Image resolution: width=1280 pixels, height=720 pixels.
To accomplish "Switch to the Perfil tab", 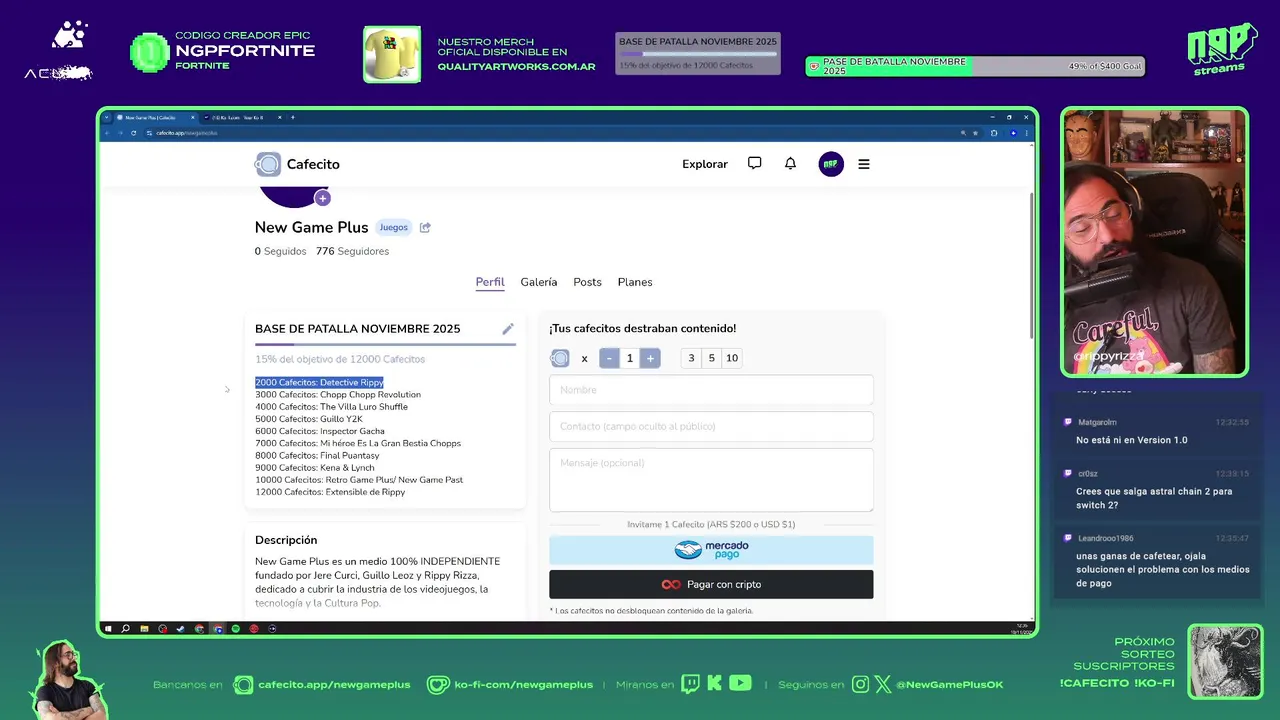I will click(x=490, y=282).
